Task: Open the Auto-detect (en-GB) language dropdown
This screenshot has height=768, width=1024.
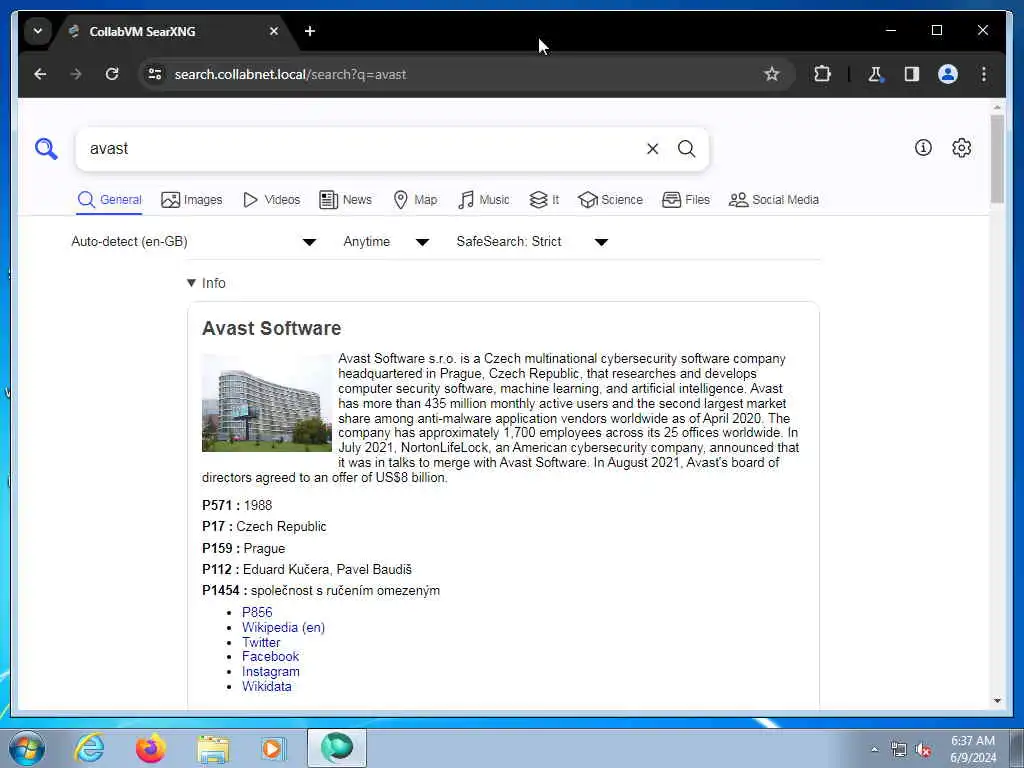Action: point(194,242)
